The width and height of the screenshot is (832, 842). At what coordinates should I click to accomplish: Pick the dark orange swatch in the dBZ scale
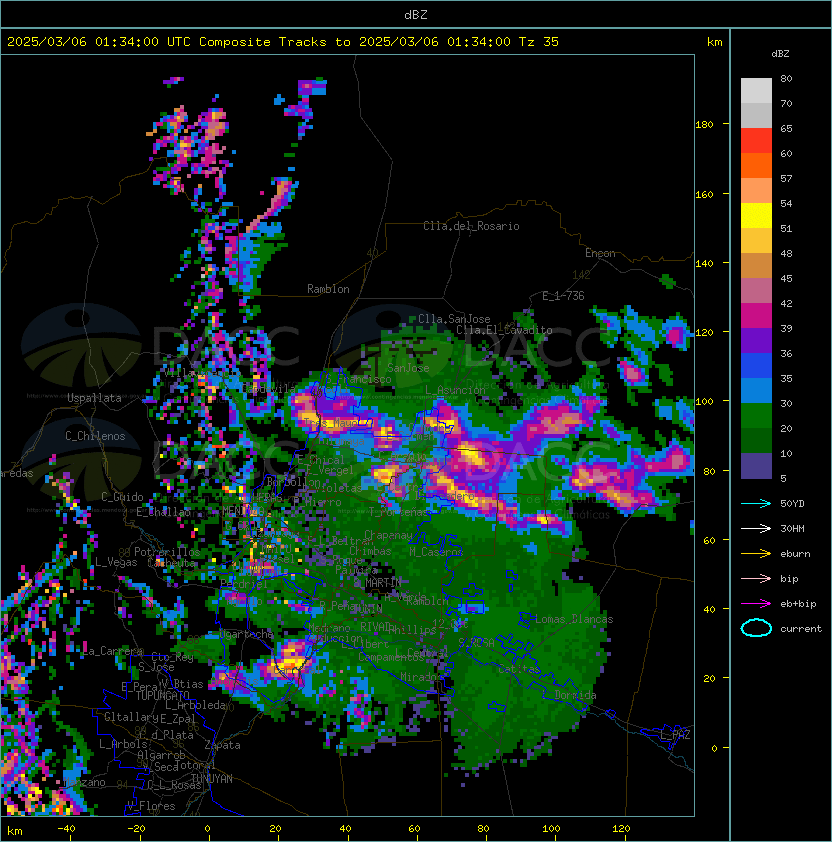756,165
